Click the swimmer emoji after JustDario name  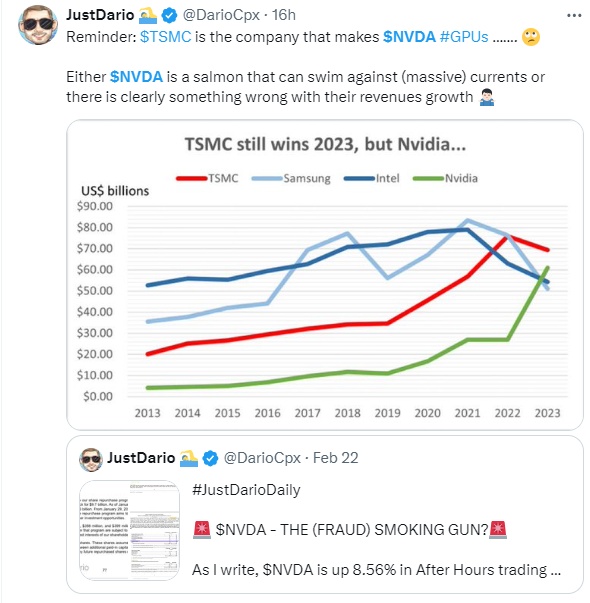(x=148, y=15)
